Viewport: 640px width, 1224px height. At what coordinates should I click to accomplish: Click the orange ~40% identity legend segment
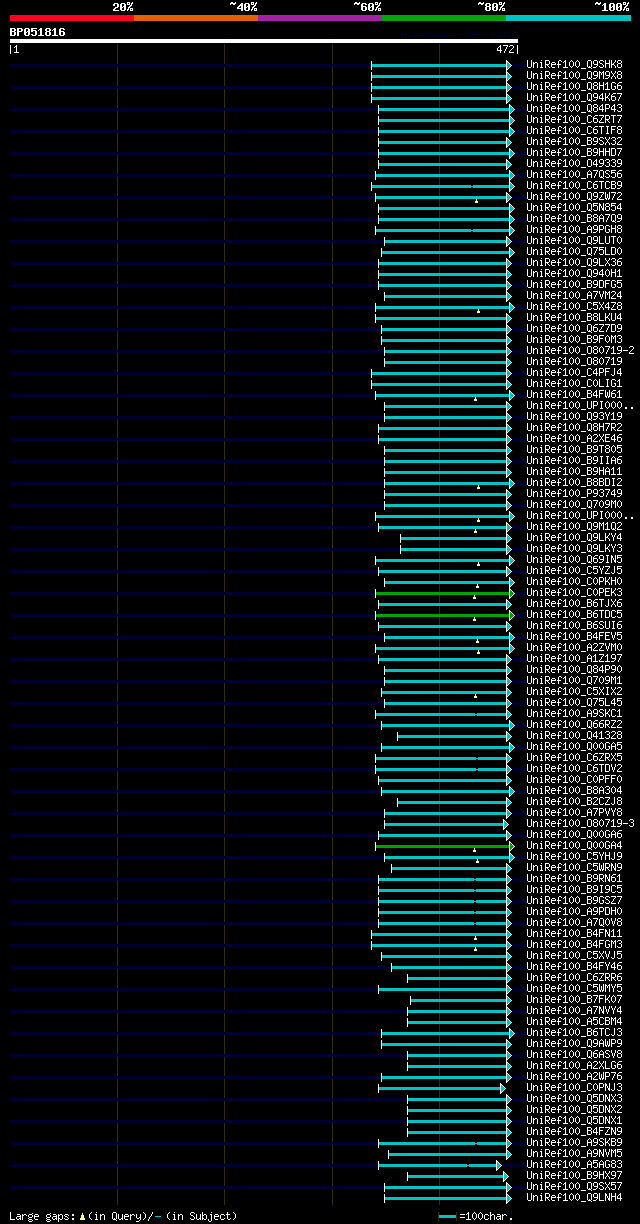(196, 18)
